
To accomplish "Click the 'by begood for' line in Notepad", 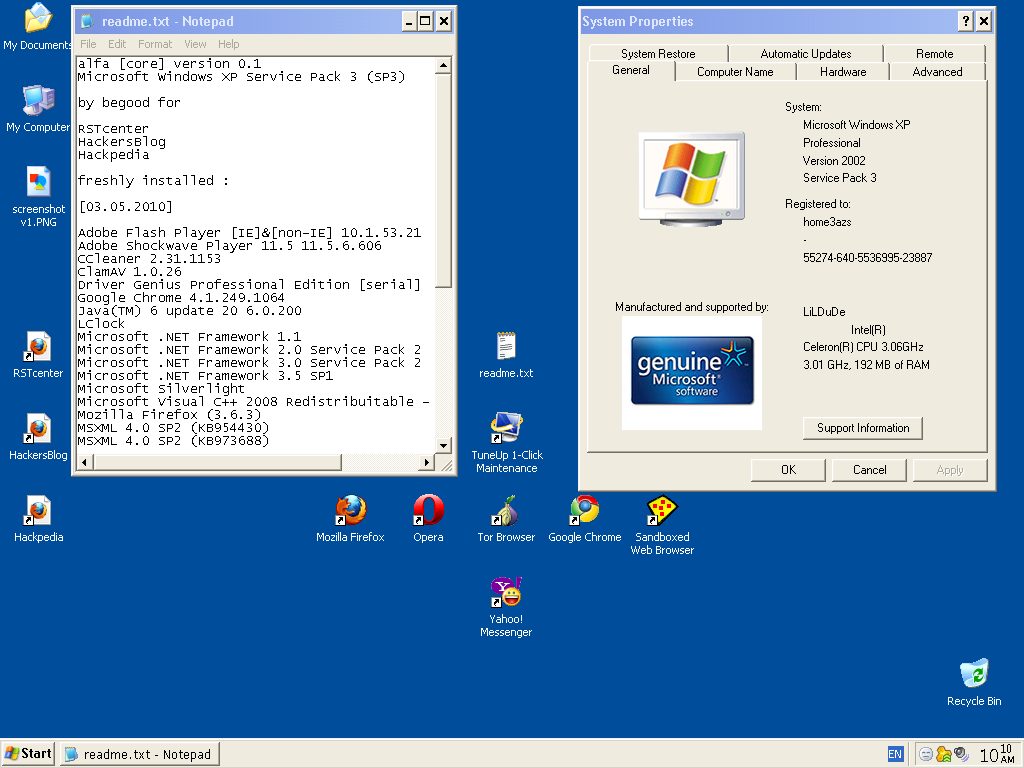I will (129, 103).
